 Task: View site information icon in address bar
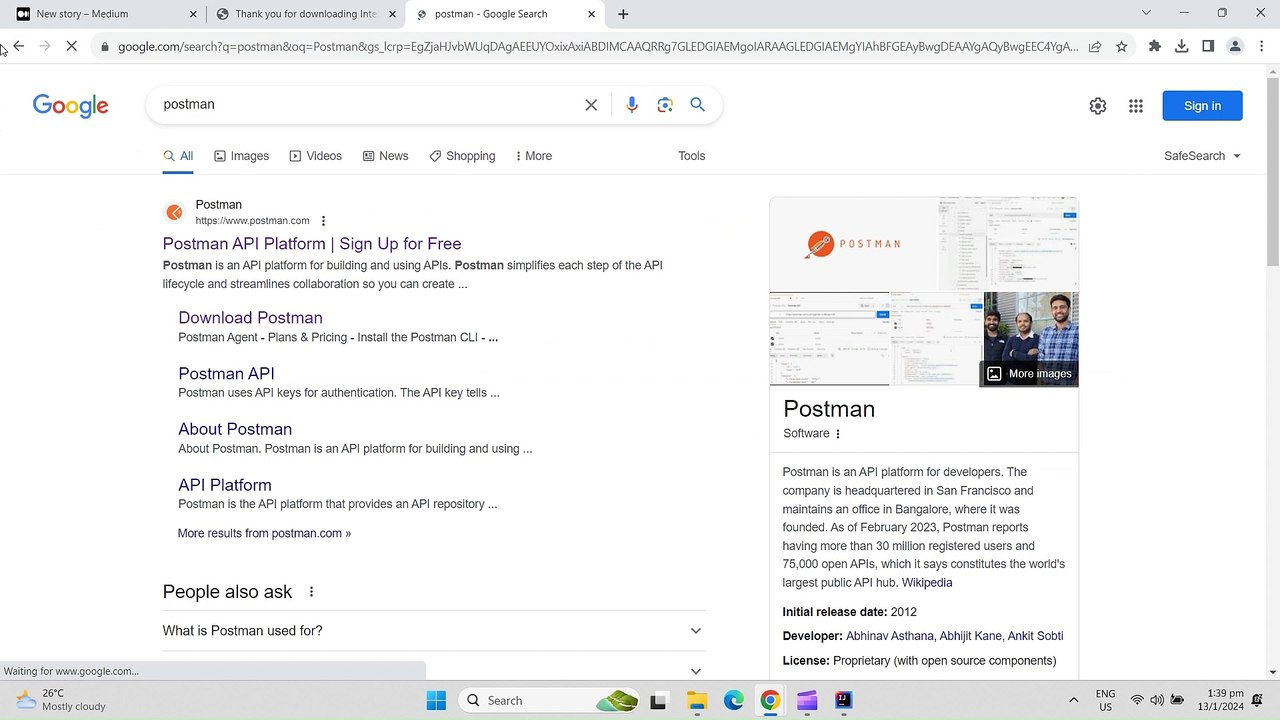click(104, 46)
